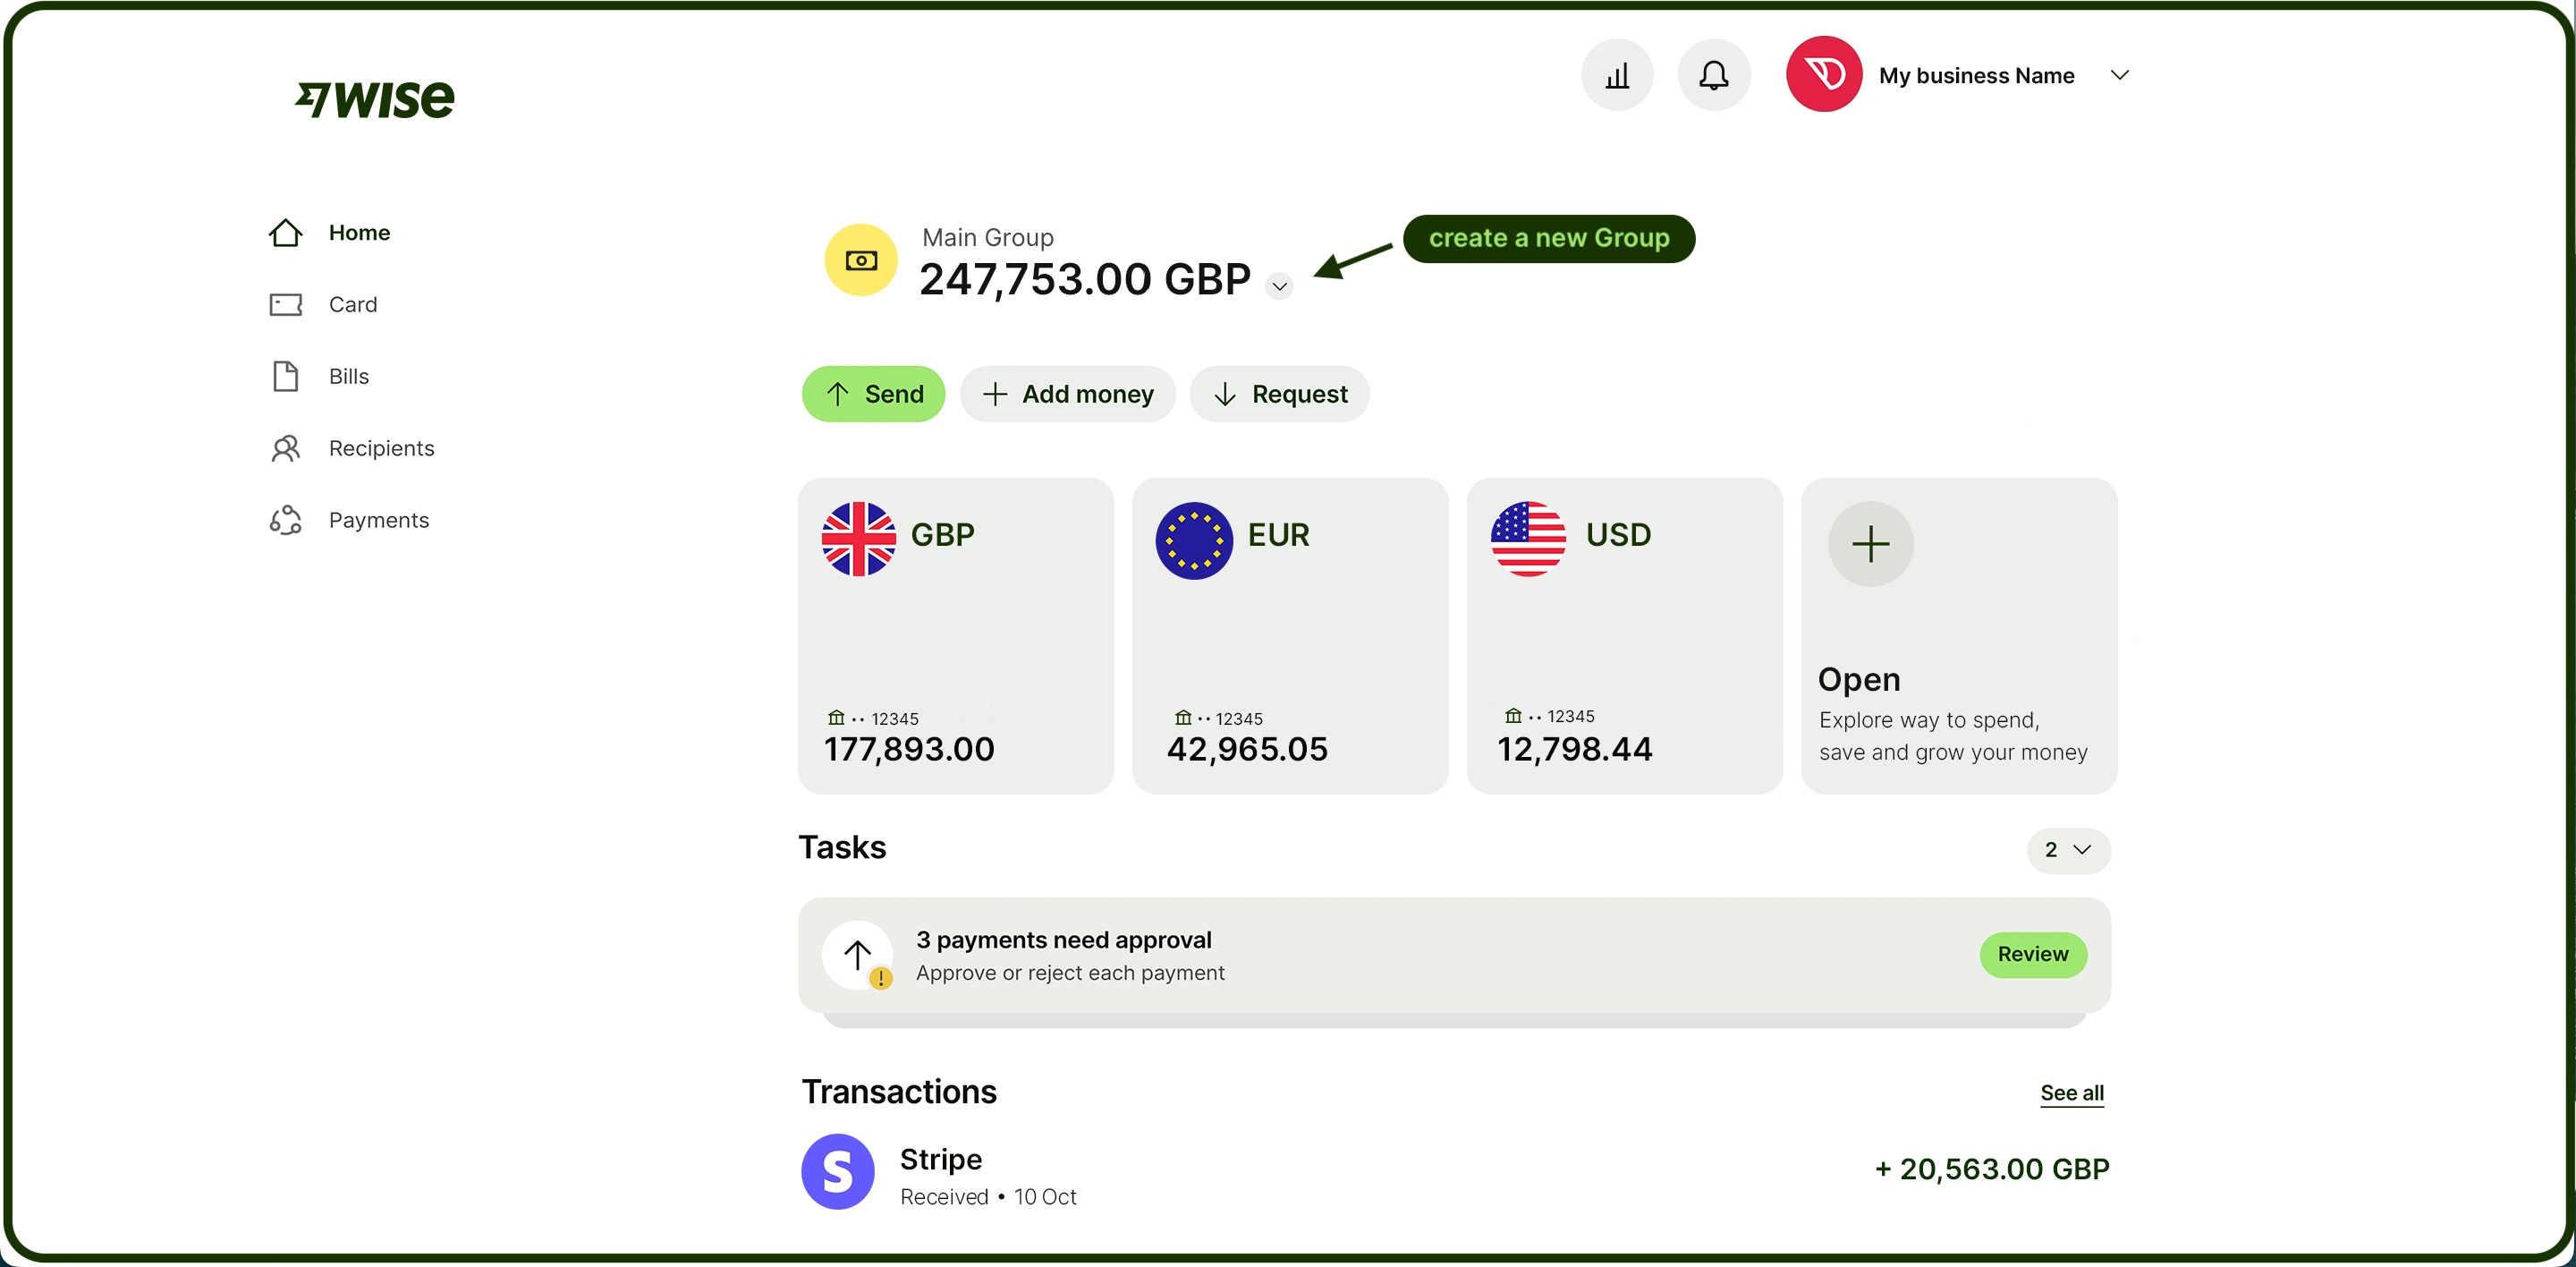Screen dimensions: 2576x1267
Task: Navigate to Recipients page
Action: (x=381, y=448)
